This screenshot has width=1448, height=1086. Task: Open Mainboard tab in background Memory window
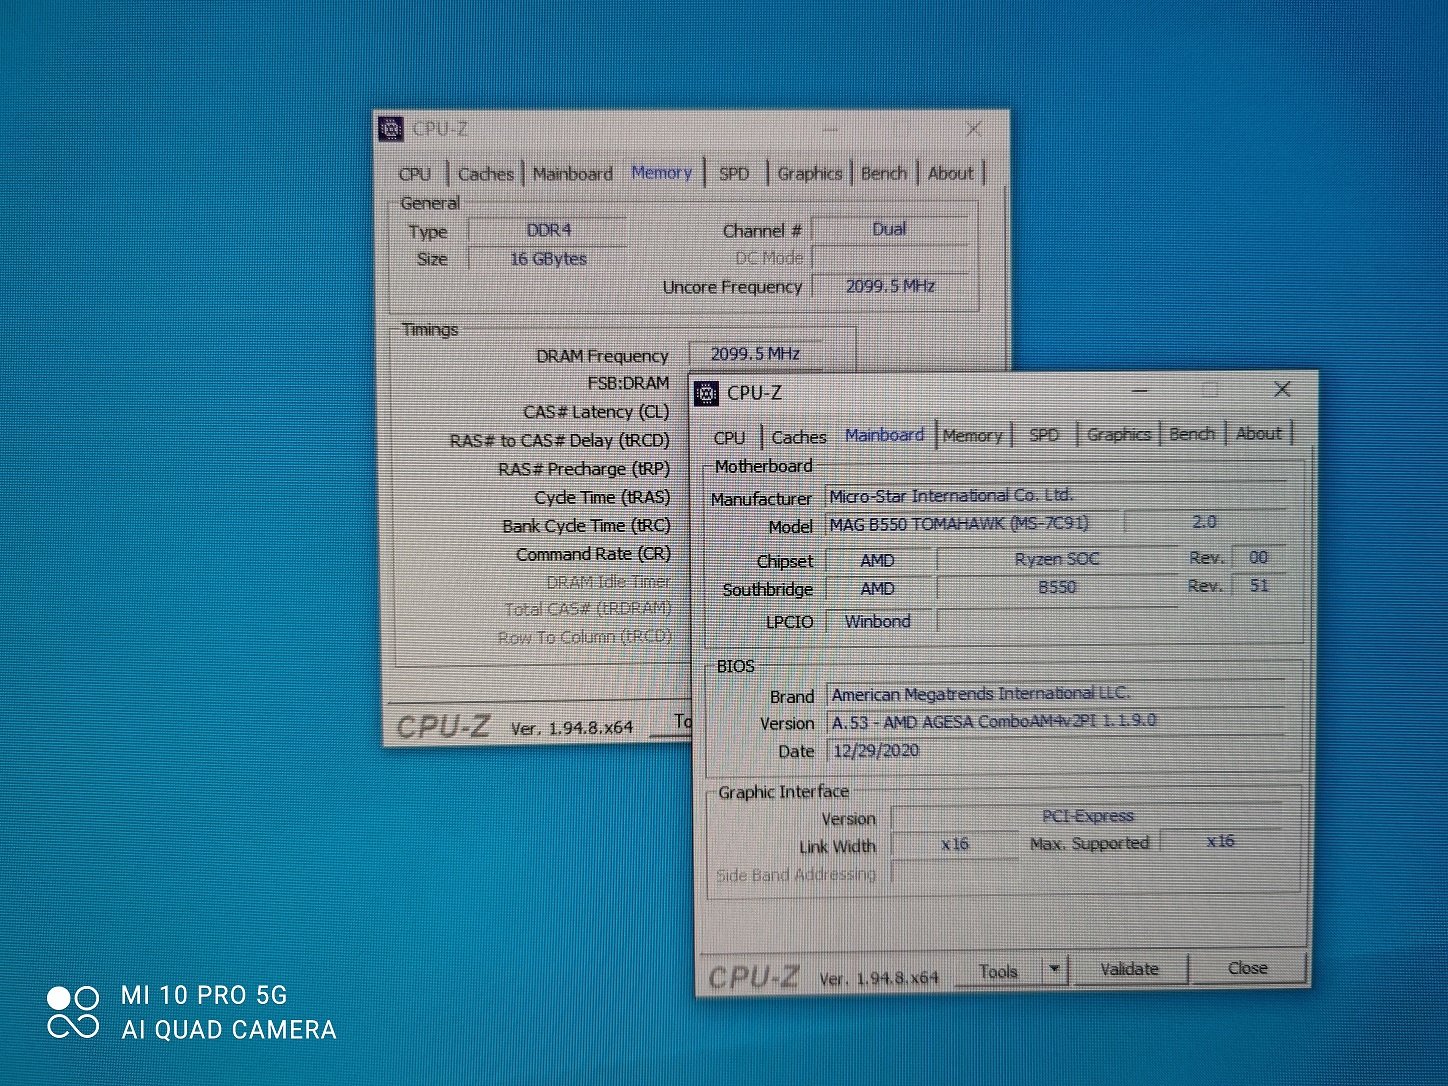(x=572, y=174)
